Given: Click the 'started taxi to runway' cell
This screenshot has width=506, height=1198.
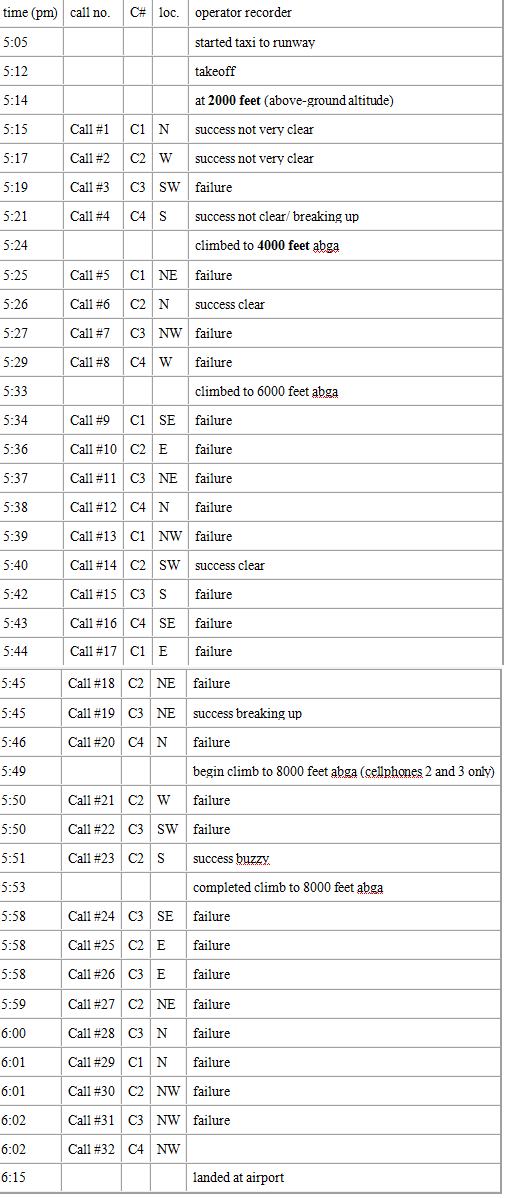Looking at the screenshot, I should pos(345,42).
